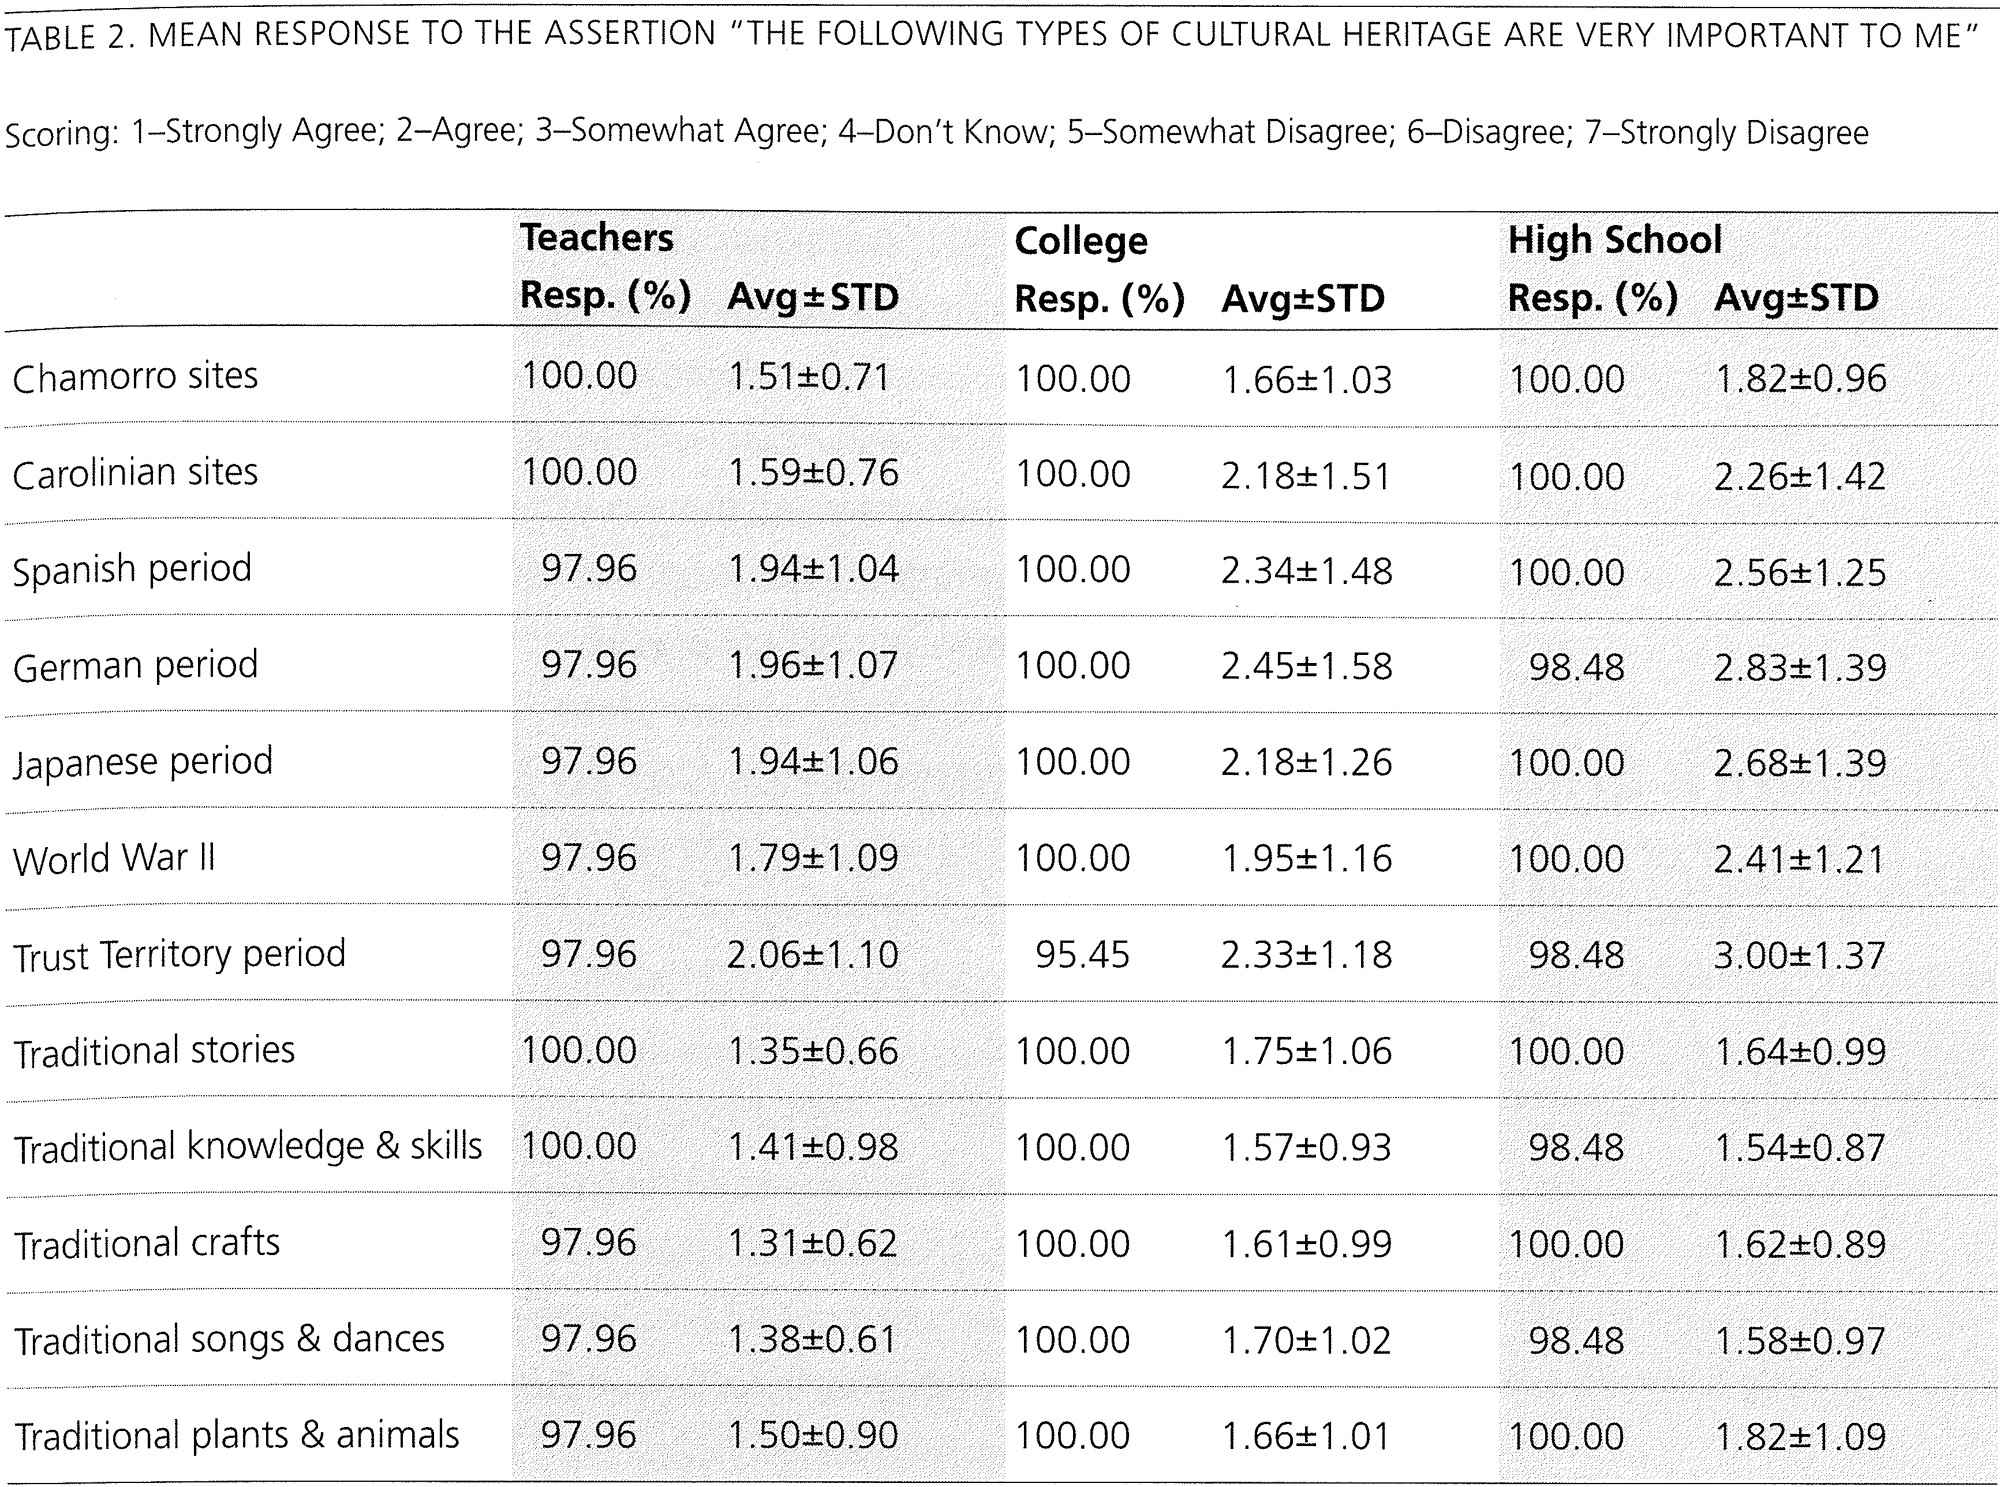The image size is (2000, 1487).
Task: Select value 3.00±1.37 in High School
Action: pos(1799,955)
